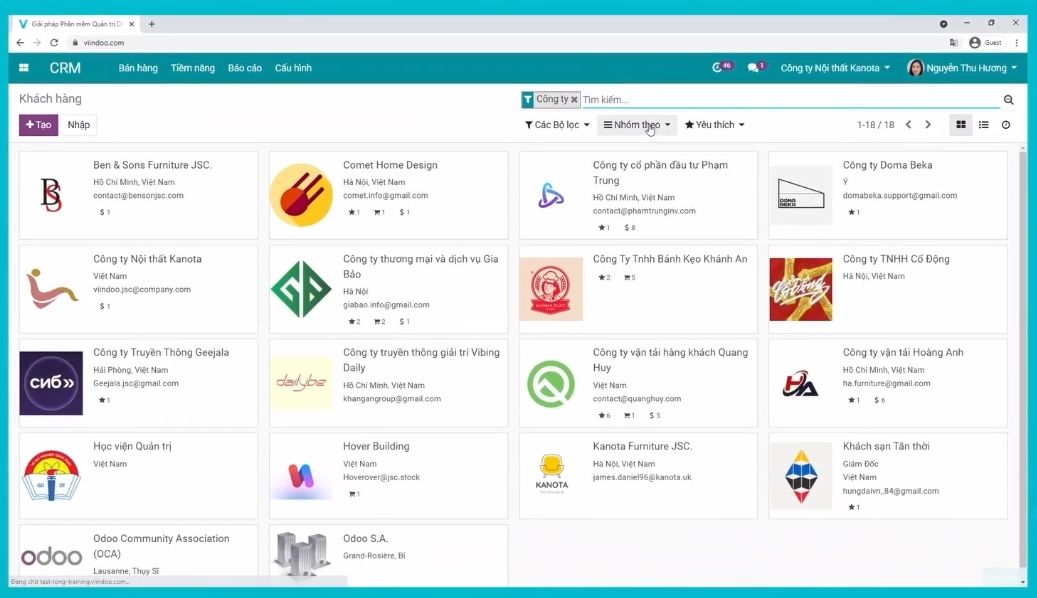Click the Khách hàng breadcrumb title
This screenshot has height=598, width=1037.
pos(50,99)
